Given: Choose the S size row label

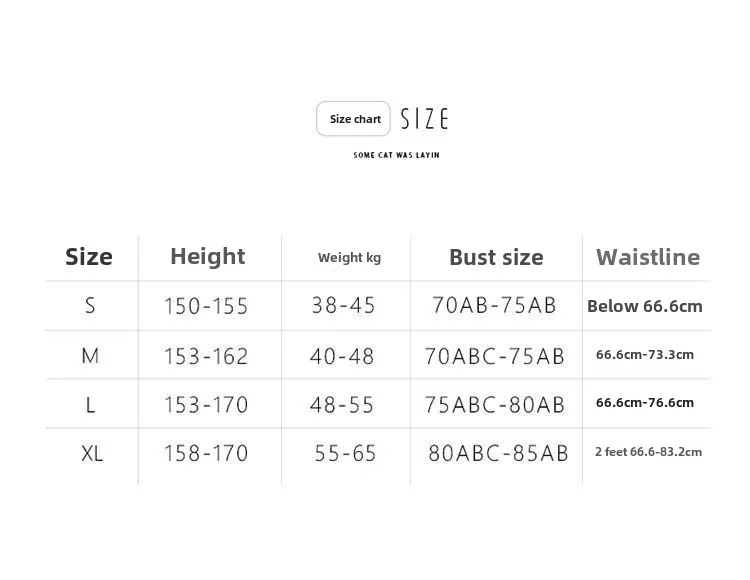Looking at the screenshot, I should click(x=90, y=306).
